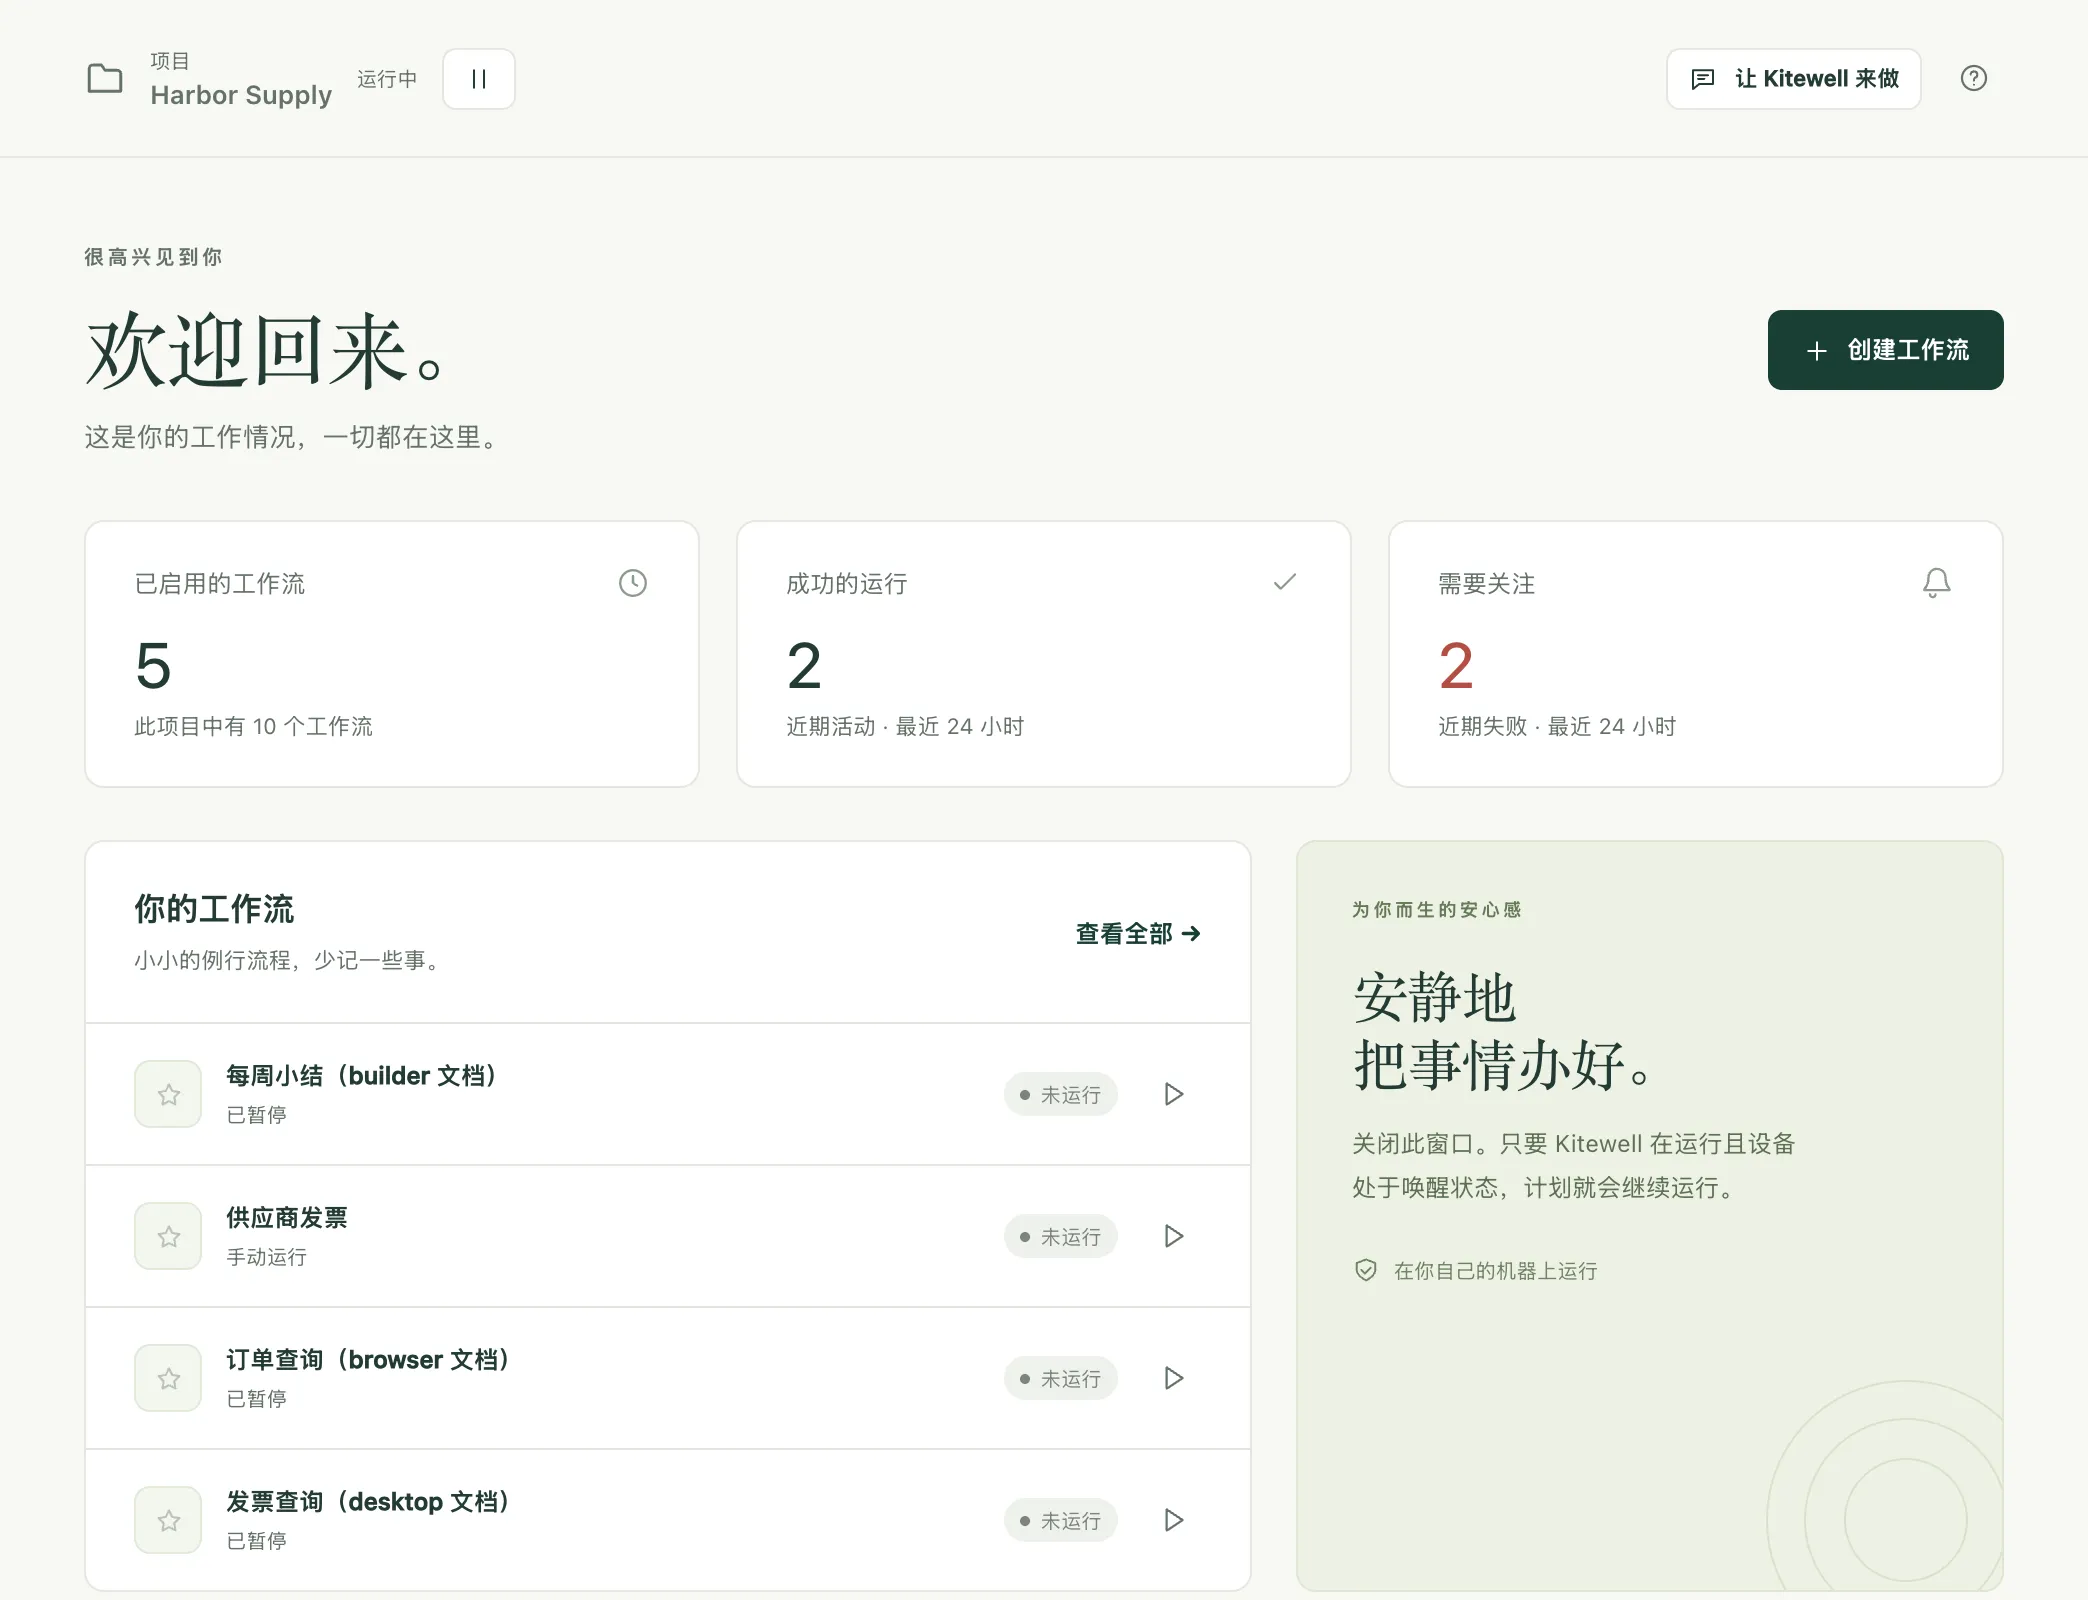2088x1600 pixels.
Task: Run the 发票查询（desktop 文档）workflow
Action: pos(1174,1520)
